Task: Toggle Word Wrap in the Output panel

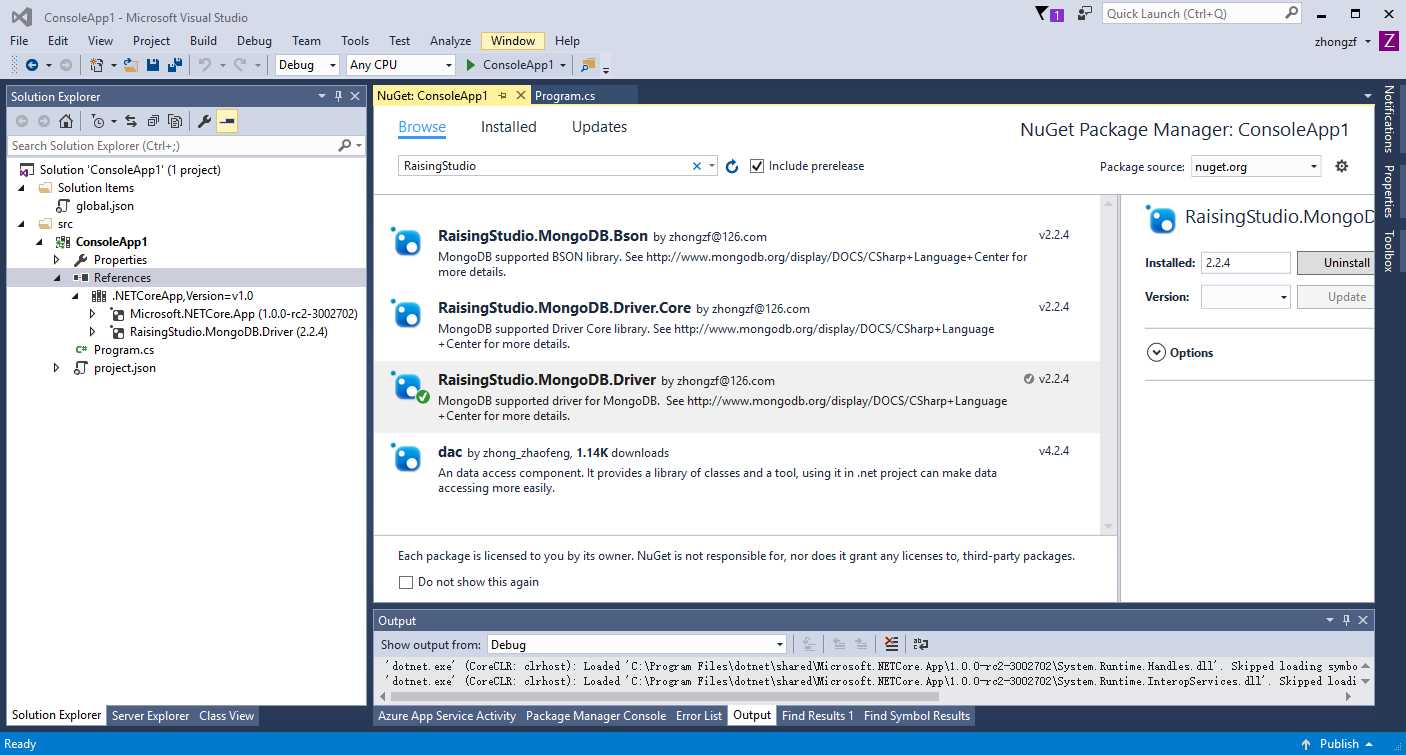Action: pos(920,645)
